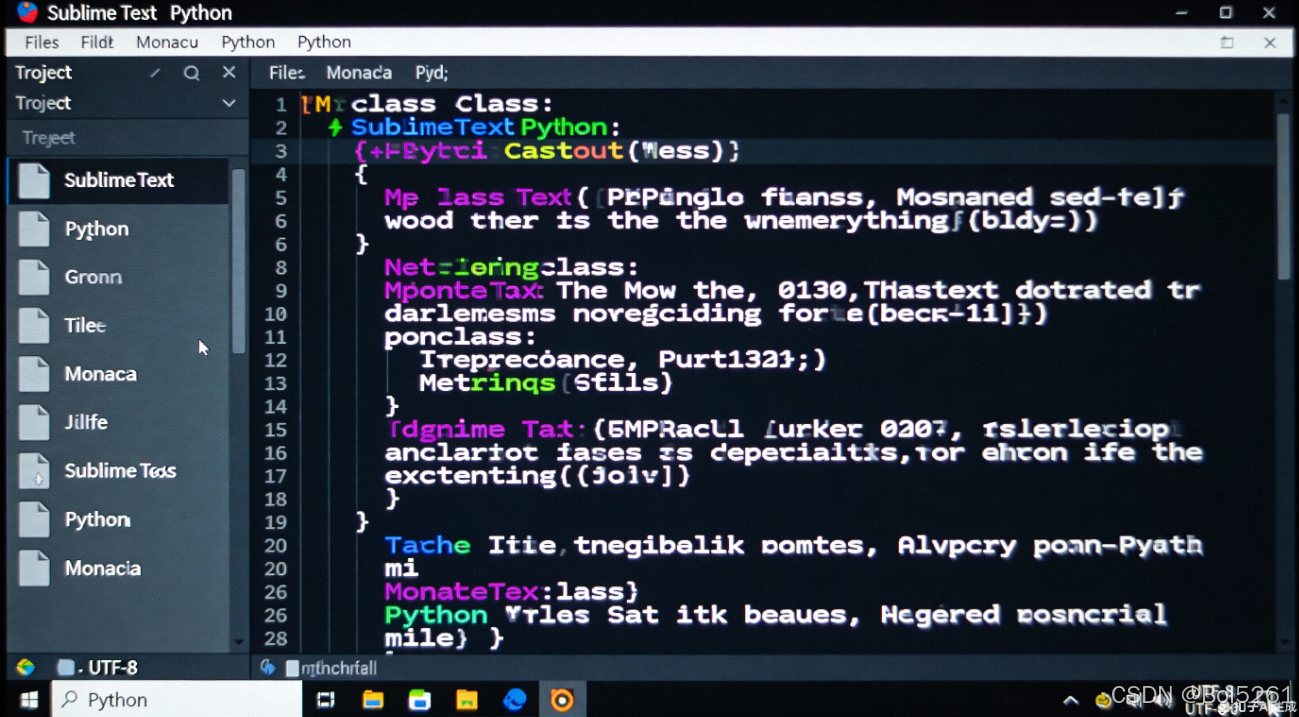This screenshot has width=1299, height=717.
Task: Click the sidebar file list scrollbar
Action: click(x=238, y=261)
